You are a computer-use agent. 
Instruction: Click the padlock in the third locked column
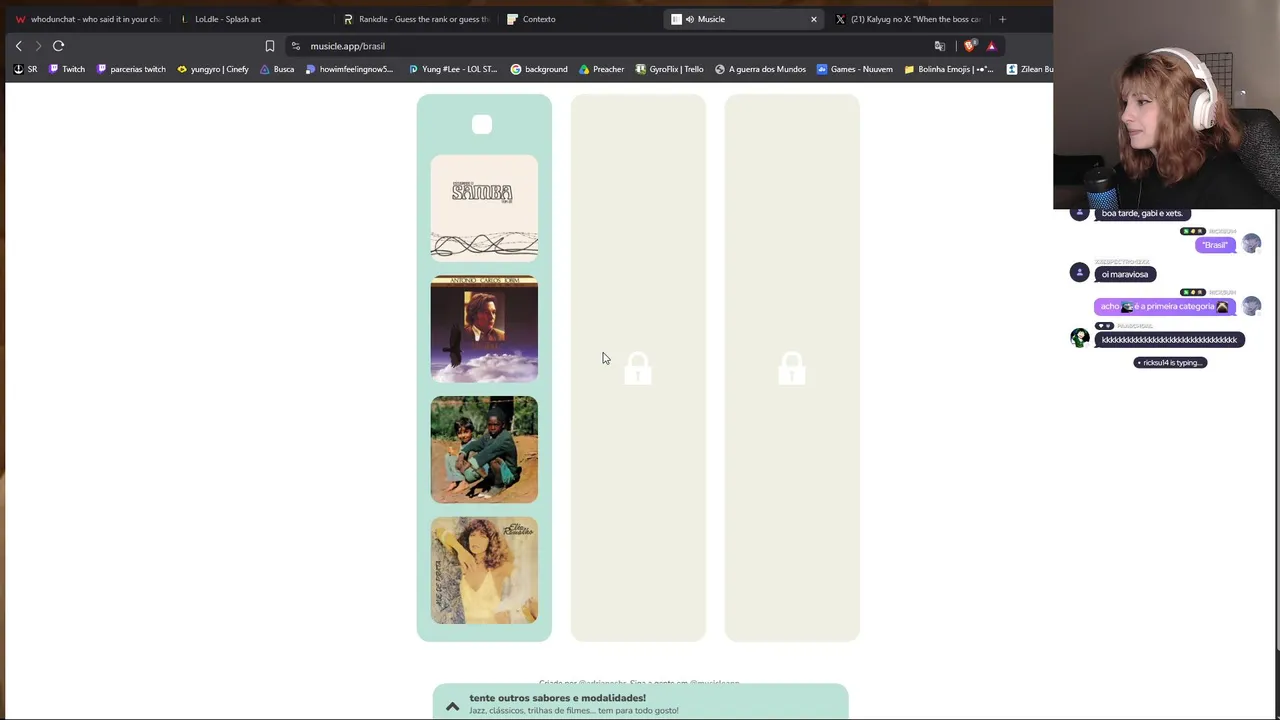pos(792,368)
